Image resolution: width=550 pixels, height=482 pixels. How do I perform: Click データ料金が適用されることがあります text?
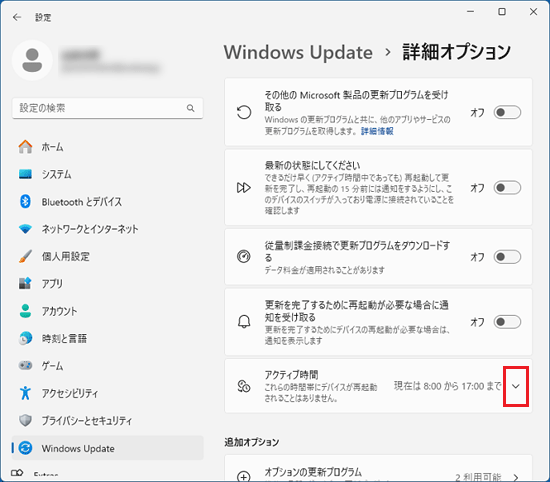[324, 270]
